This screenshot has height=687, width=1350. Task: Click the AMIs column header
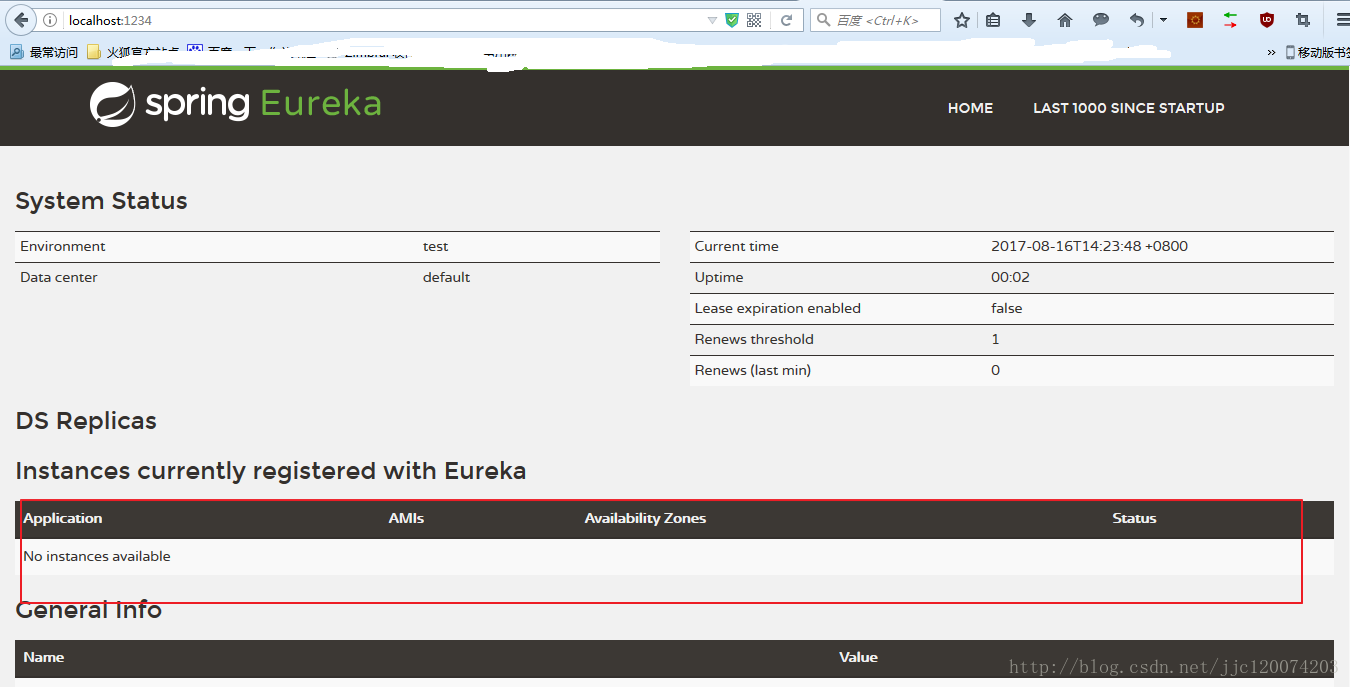pyautogui.click(x=406, y=518)
